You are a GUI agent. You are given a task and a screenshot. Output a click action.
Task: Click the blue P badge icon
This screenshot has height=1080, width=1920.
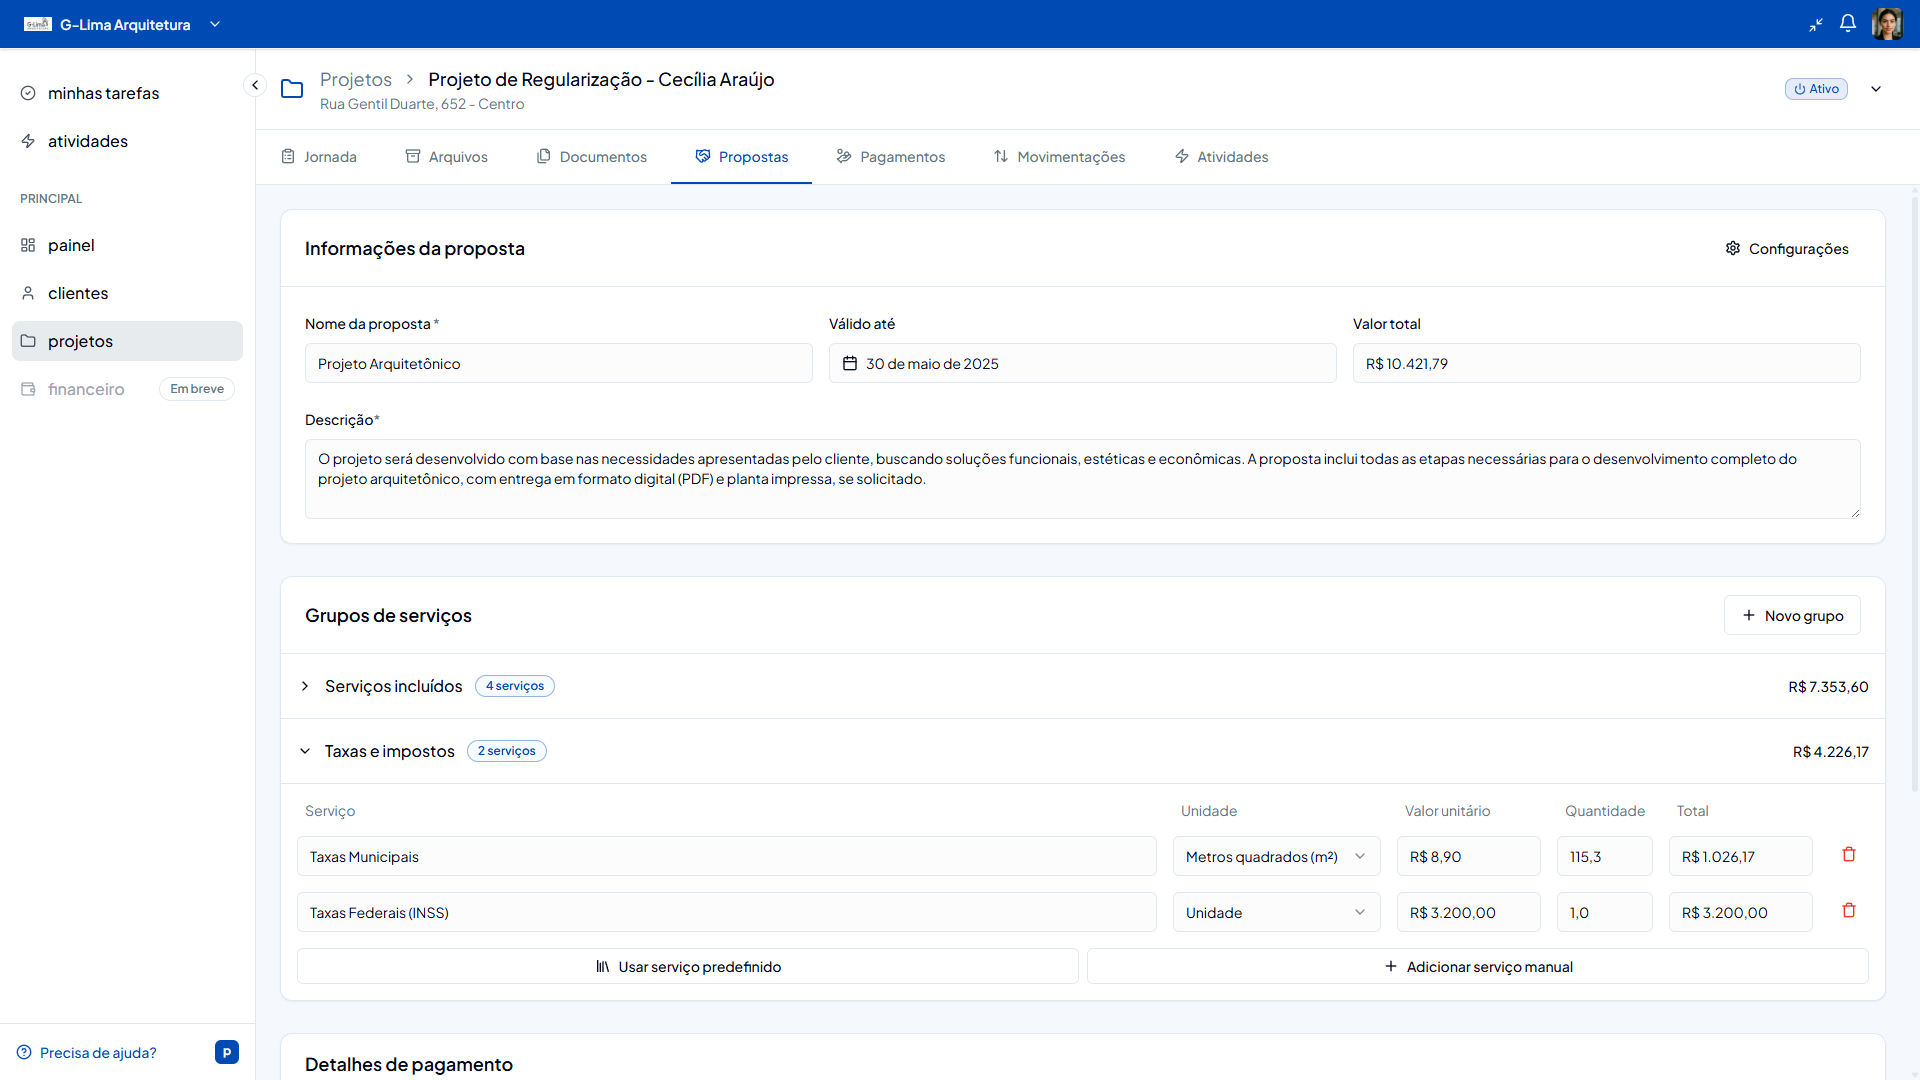point(227,1052)
